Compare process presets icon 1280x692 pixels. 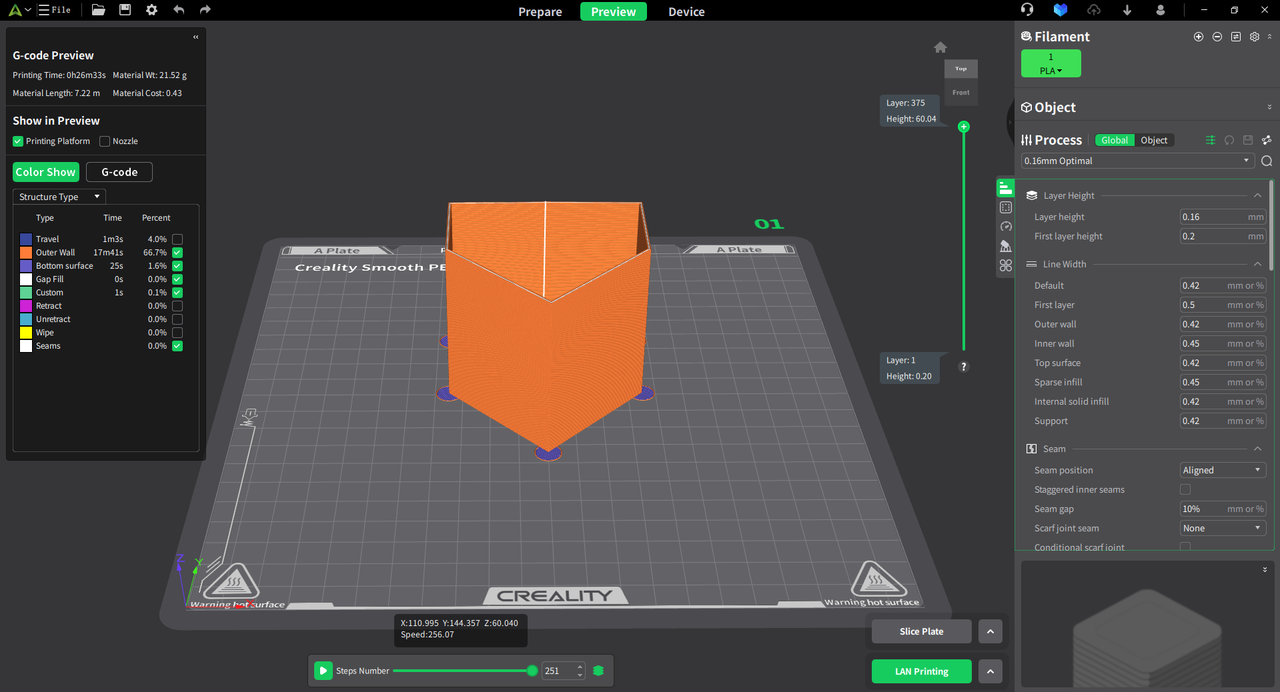(1267, 140)
